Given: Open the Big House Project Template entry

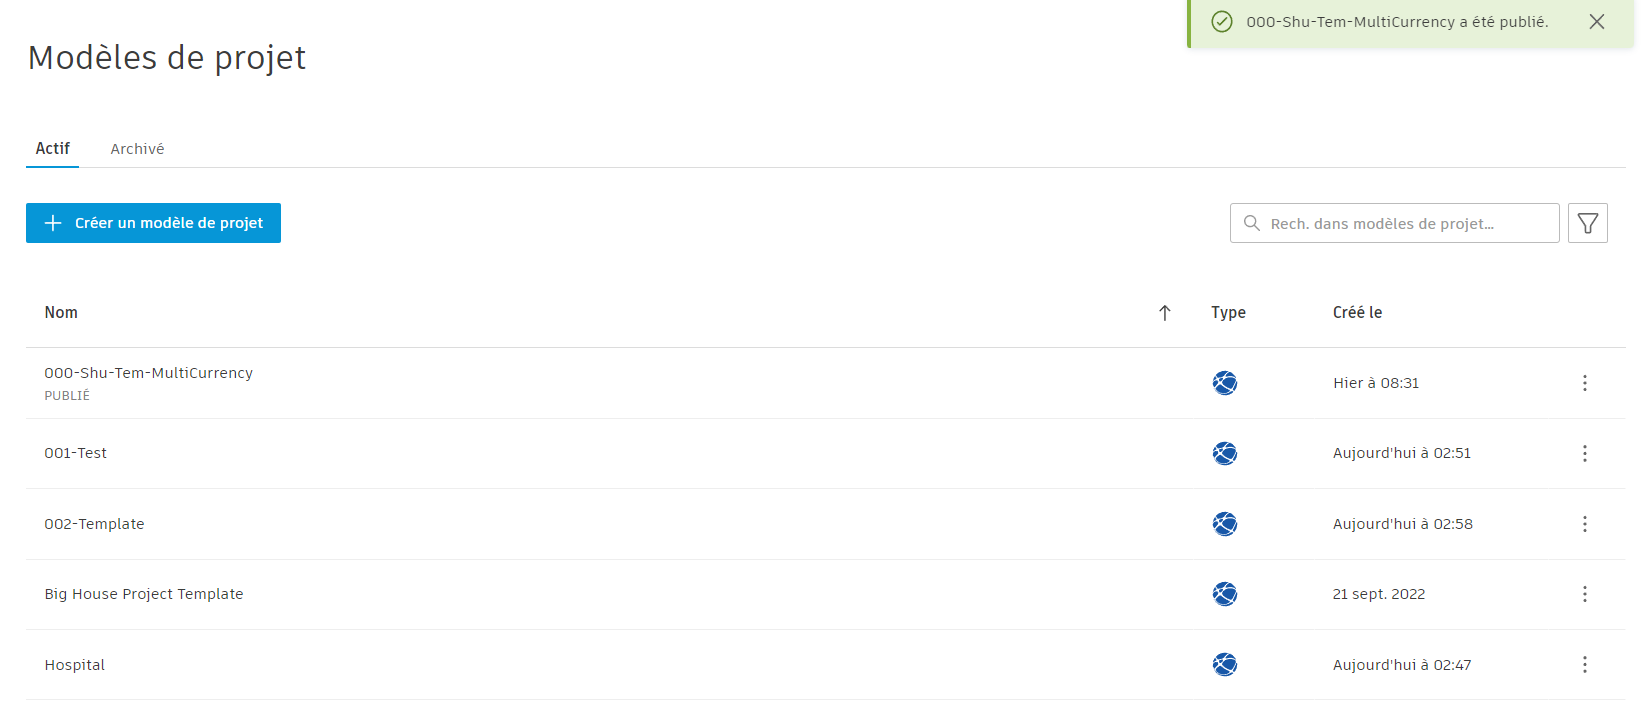Looking at the screenshot, I should tap(144, 594).
